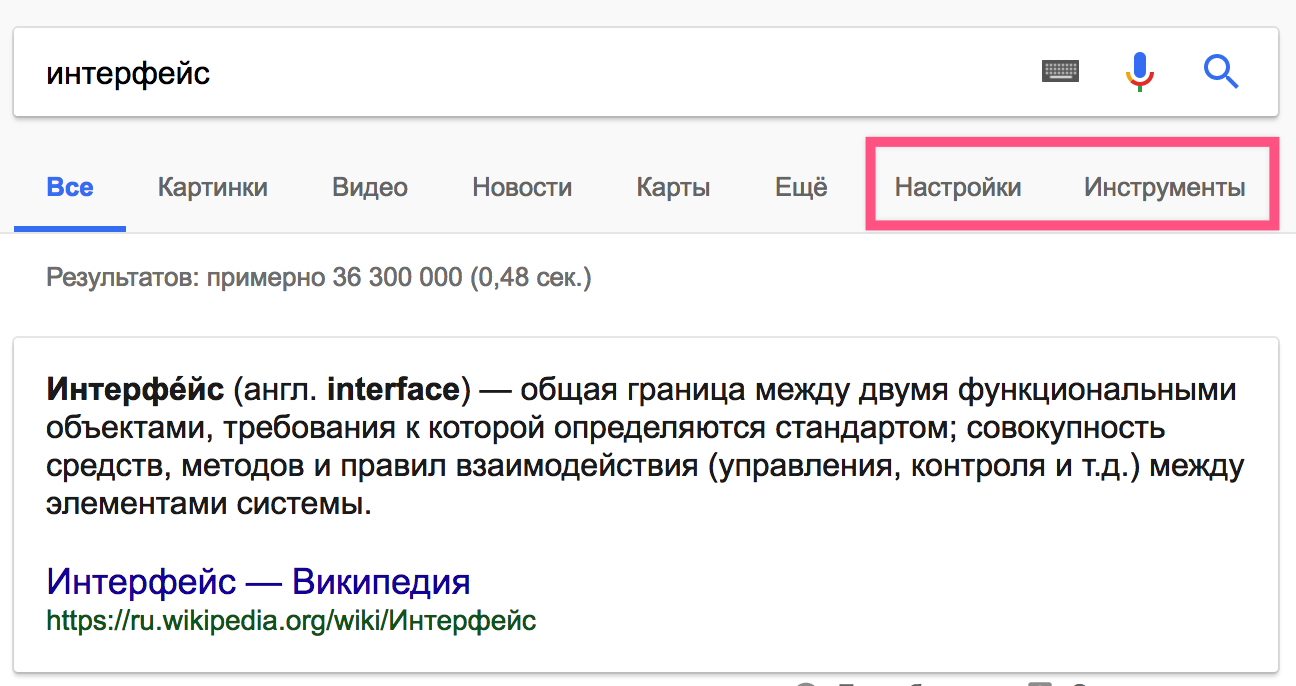Click the bold word interface in the snippet
The height and width of the screenshot is (686, 1296).
click(394, 389)
